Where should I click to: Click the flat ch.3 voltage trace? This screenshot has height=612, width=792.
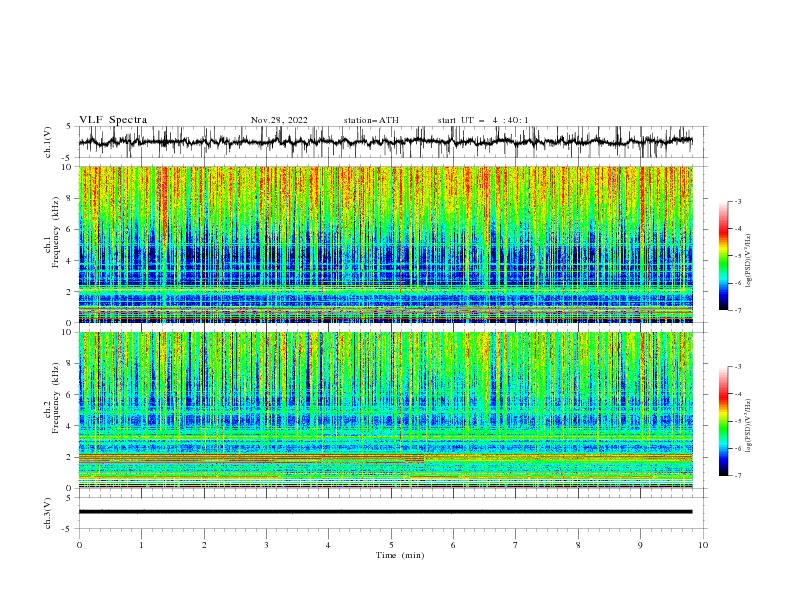point(385,512)
